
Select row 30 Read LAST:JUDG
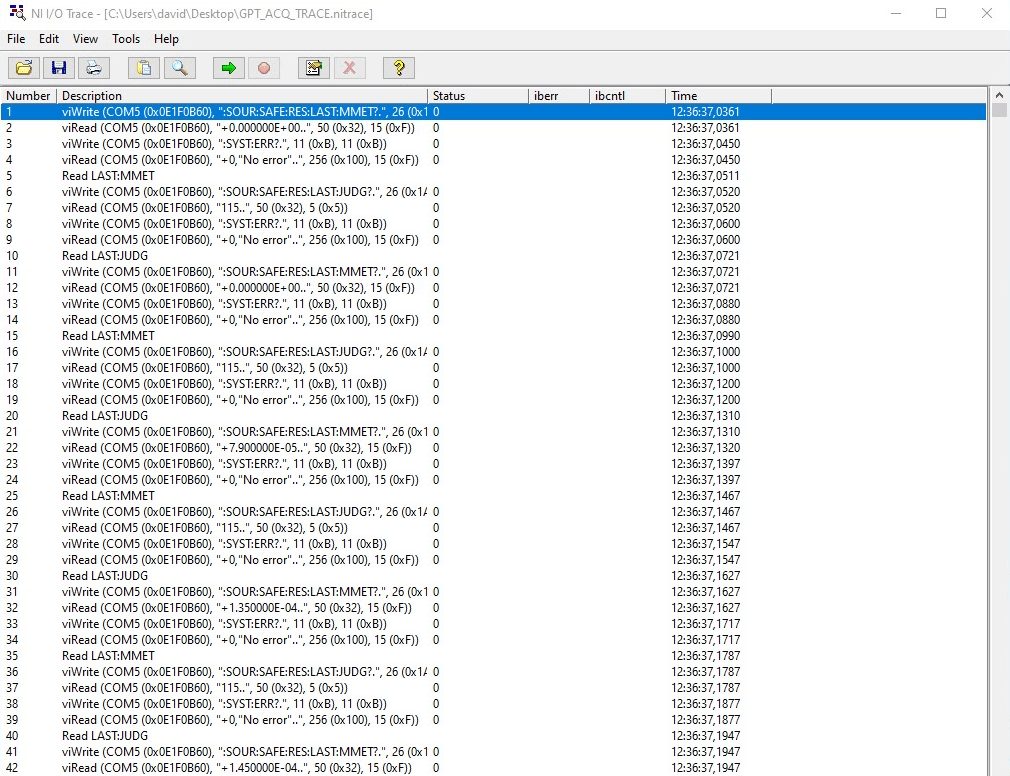tap(493, 576)
